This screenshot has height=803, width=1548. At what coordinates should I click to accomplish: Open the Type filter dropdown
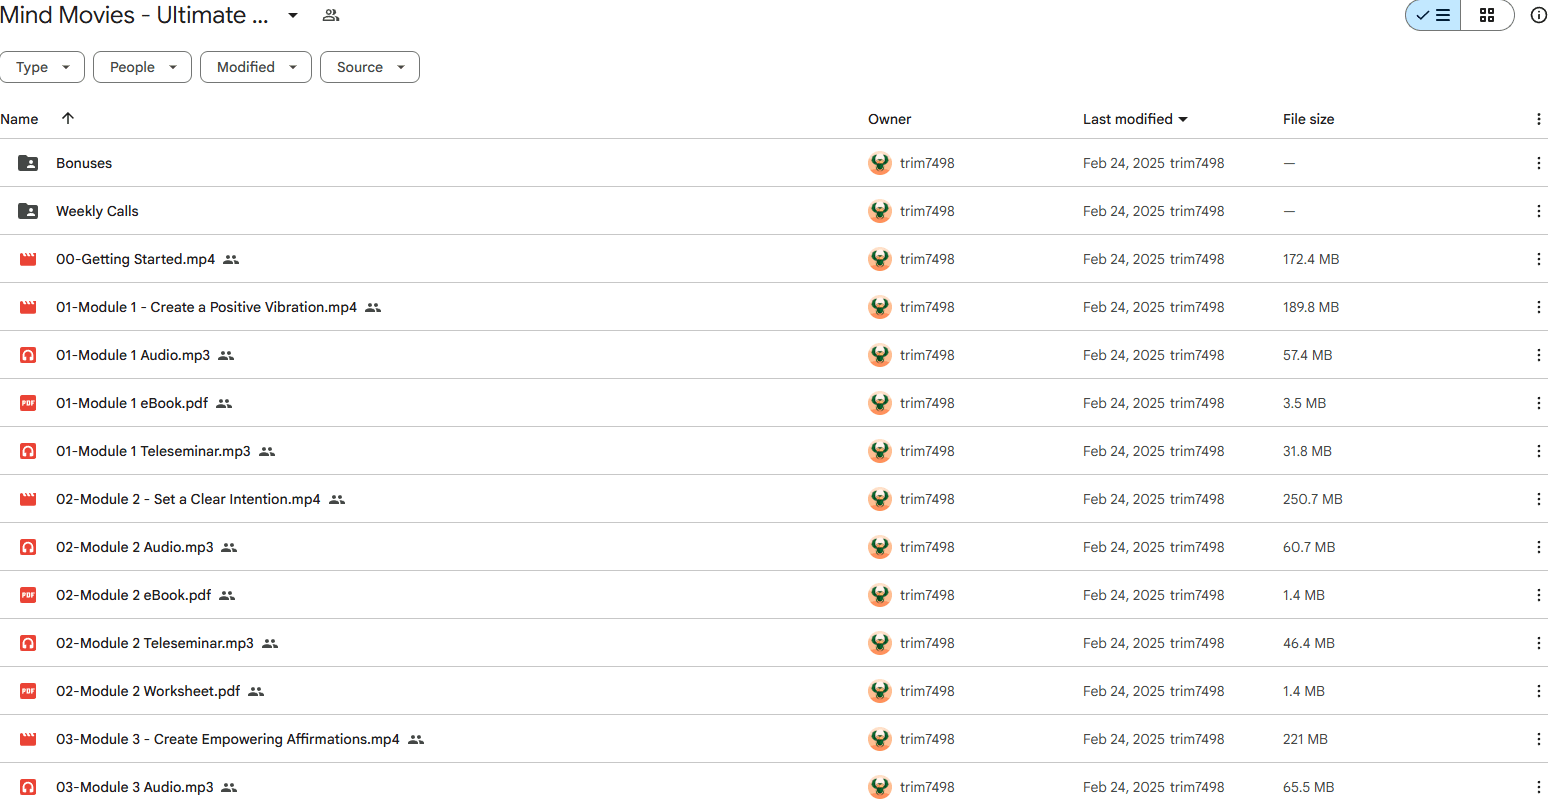point(42,67)
